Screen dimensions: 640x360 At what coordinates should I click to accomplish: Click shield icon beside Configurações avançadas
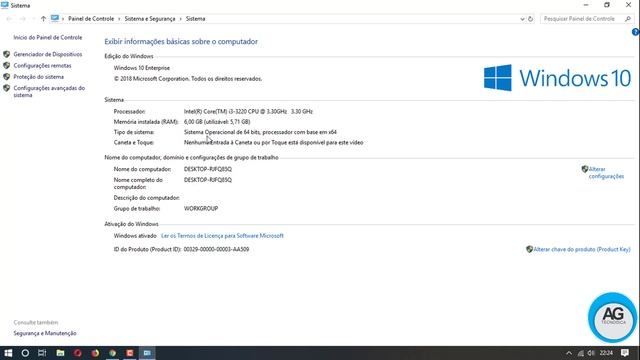(7, 88)
